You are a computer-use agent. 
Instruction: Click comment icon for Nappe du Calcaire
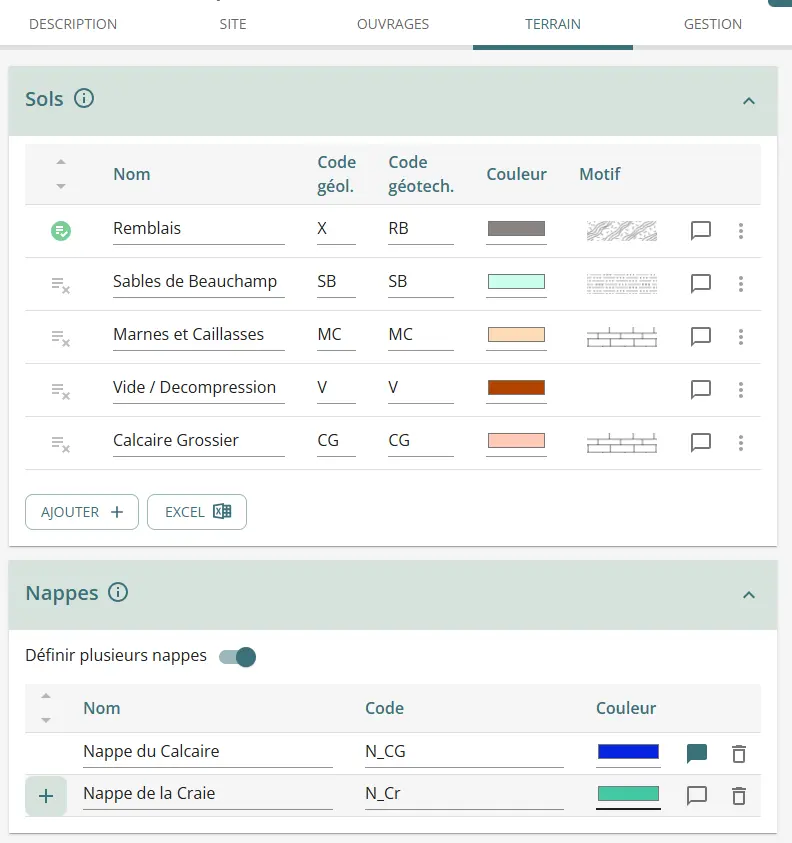click(697, 754)
